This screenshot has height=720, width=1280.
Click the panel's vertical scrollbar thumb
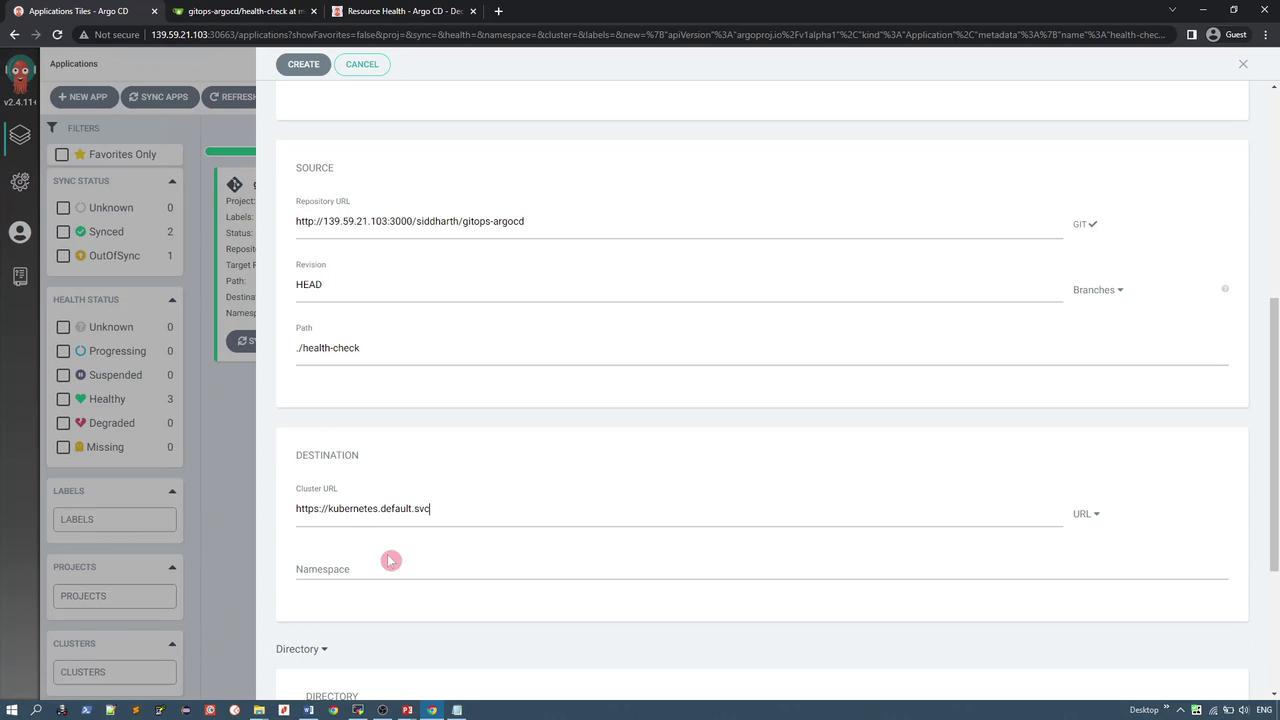(1274, 435)
